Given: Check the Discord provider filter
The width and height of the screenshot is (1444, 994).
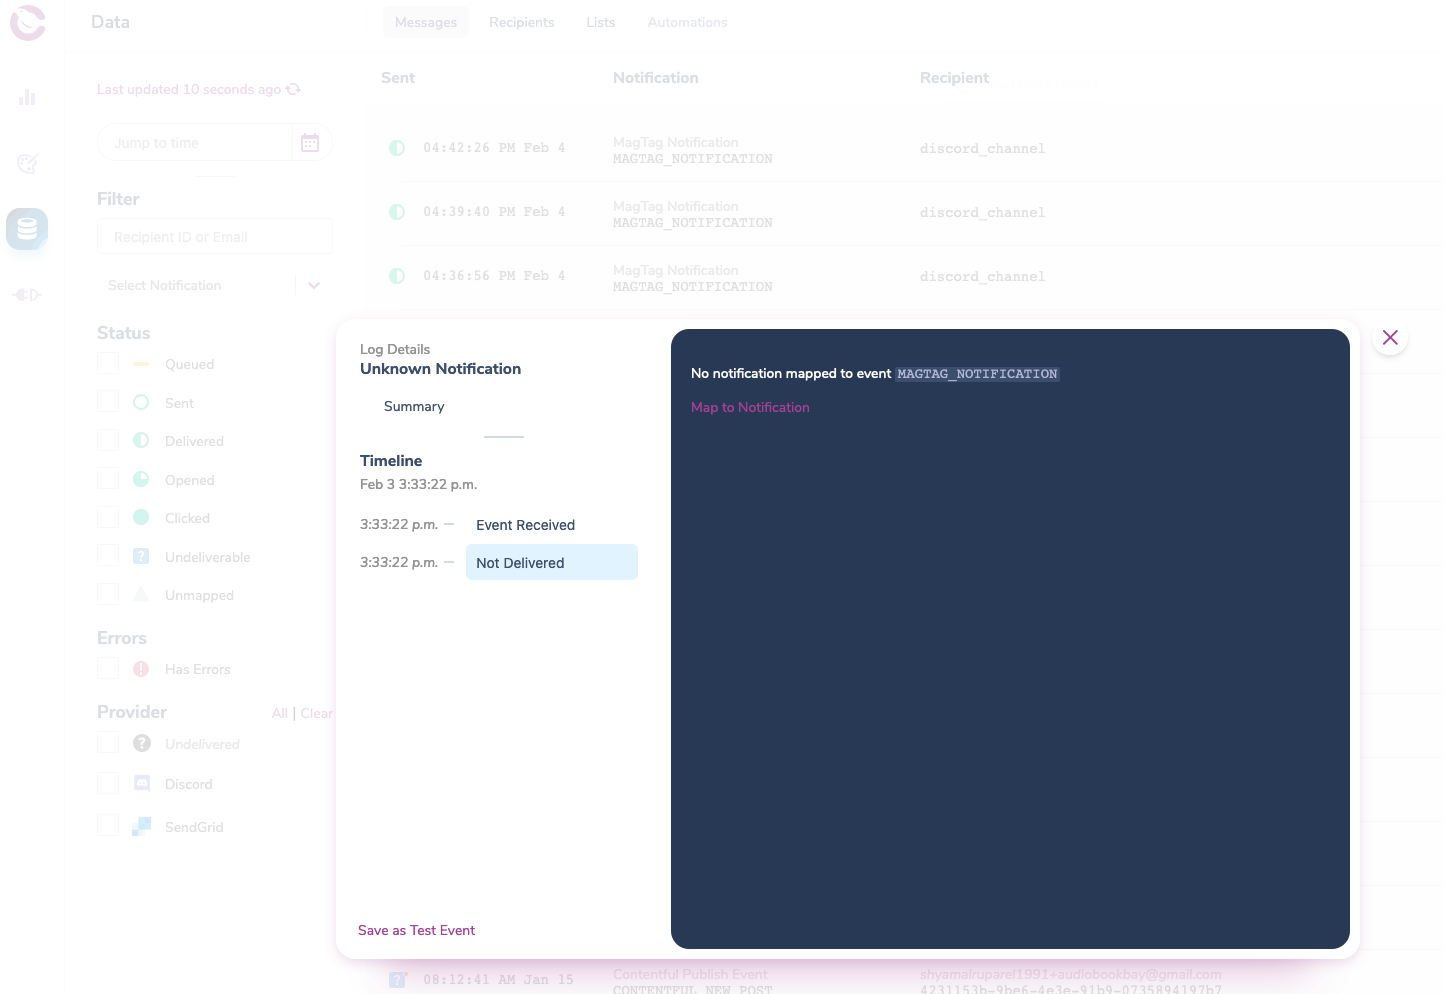Looking at the screenshot, I should tap(108, 783).
